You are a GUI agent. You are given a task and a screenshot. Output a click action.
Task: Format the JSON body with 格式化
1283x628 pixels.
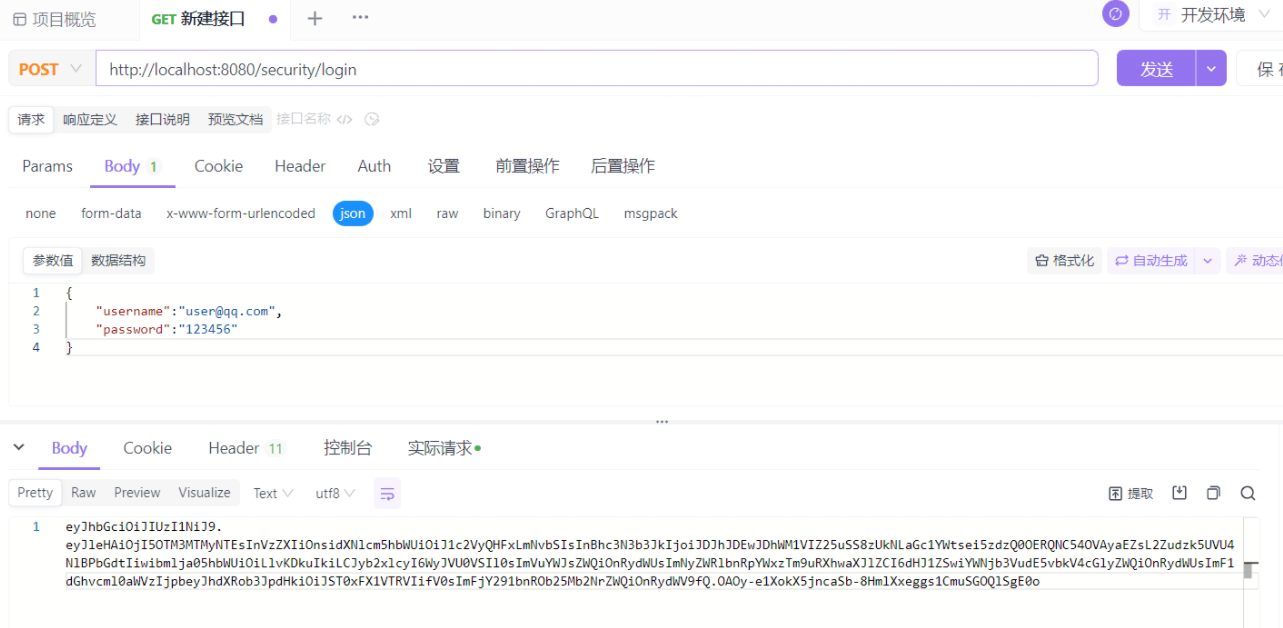tap(1063, 260)
